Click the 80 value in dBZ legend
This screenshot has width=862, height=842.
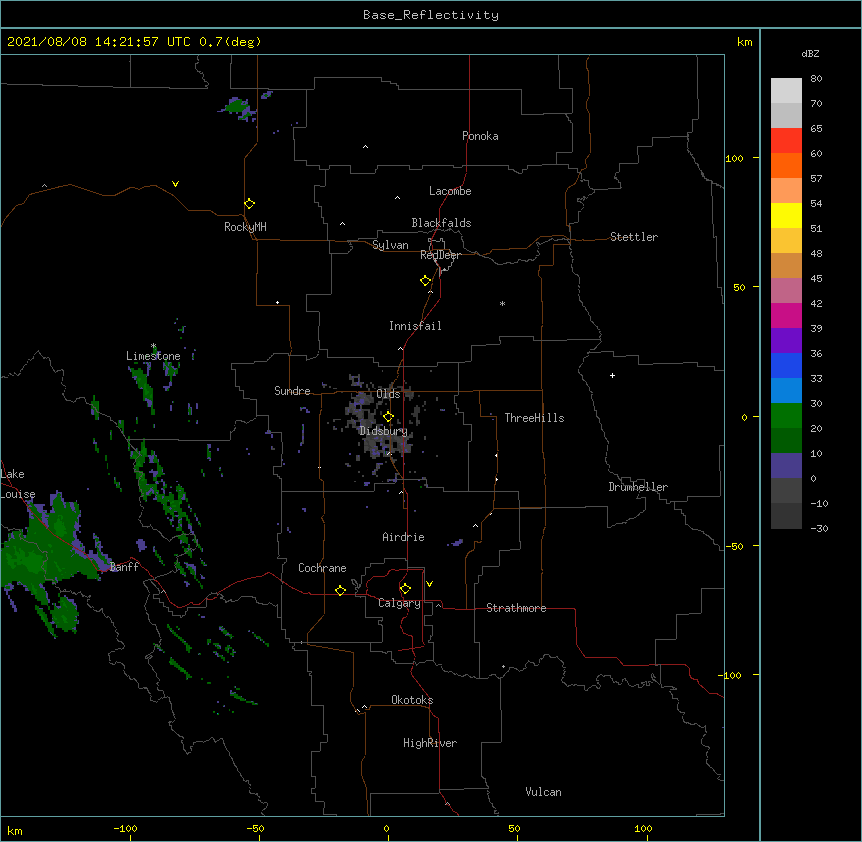tap(816, 78)
